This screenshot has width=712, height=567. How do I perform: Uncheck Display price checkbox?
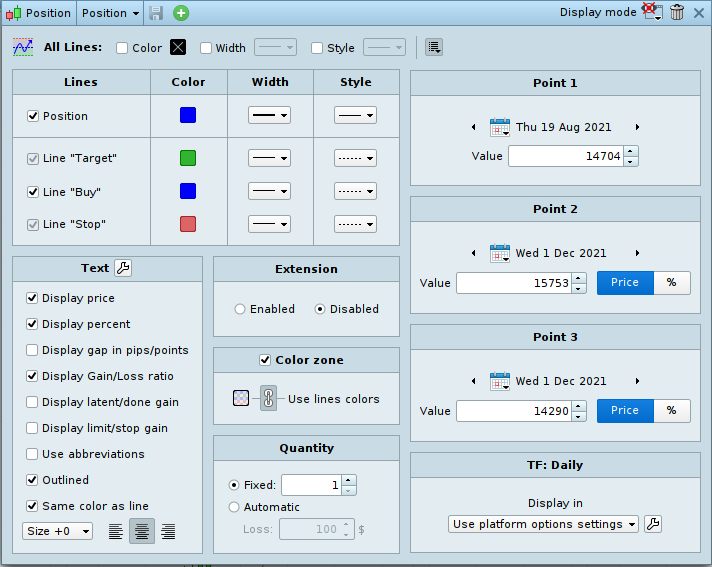click(32, 298)
